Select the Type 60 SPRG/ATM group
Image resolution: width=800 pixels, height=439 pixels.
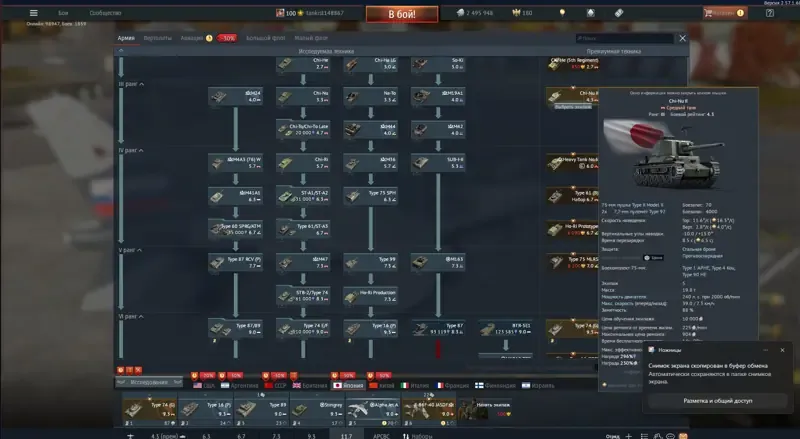[235, 229]
